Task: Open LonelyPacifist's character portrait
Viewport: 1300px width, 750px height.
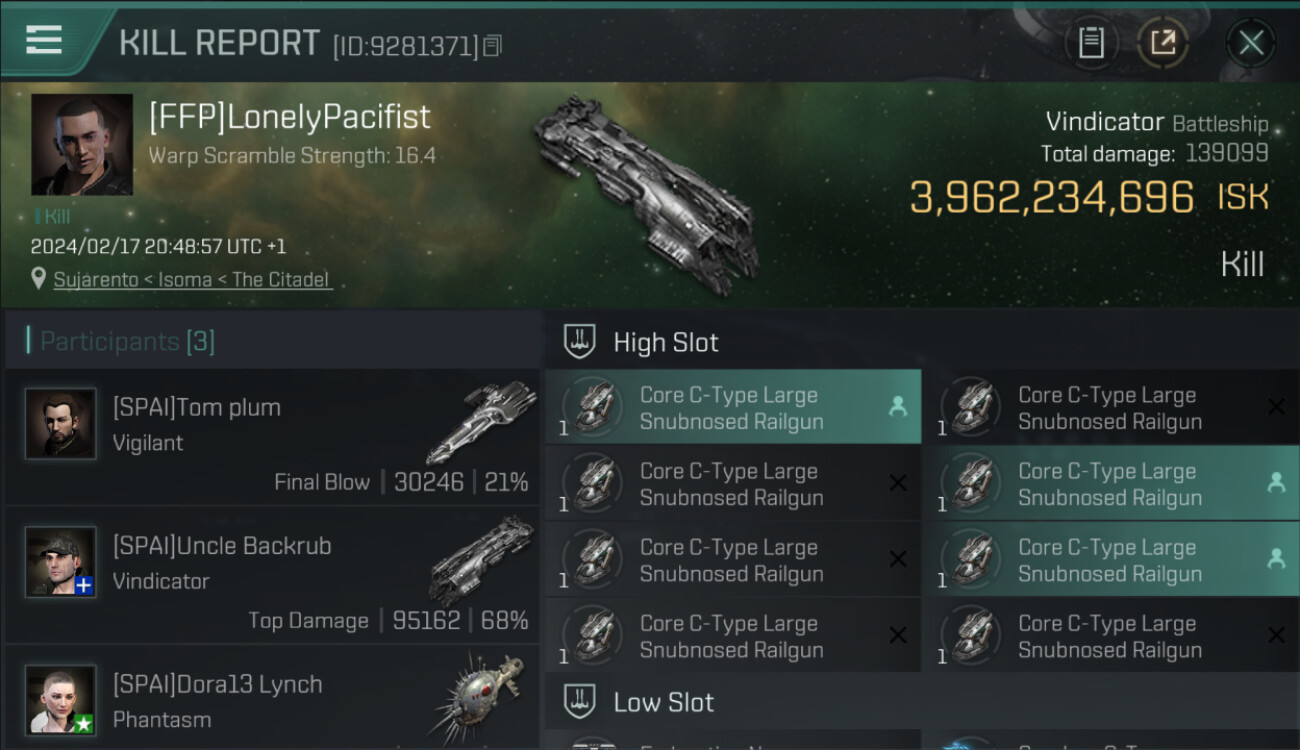Action: [x=81, y=144]
